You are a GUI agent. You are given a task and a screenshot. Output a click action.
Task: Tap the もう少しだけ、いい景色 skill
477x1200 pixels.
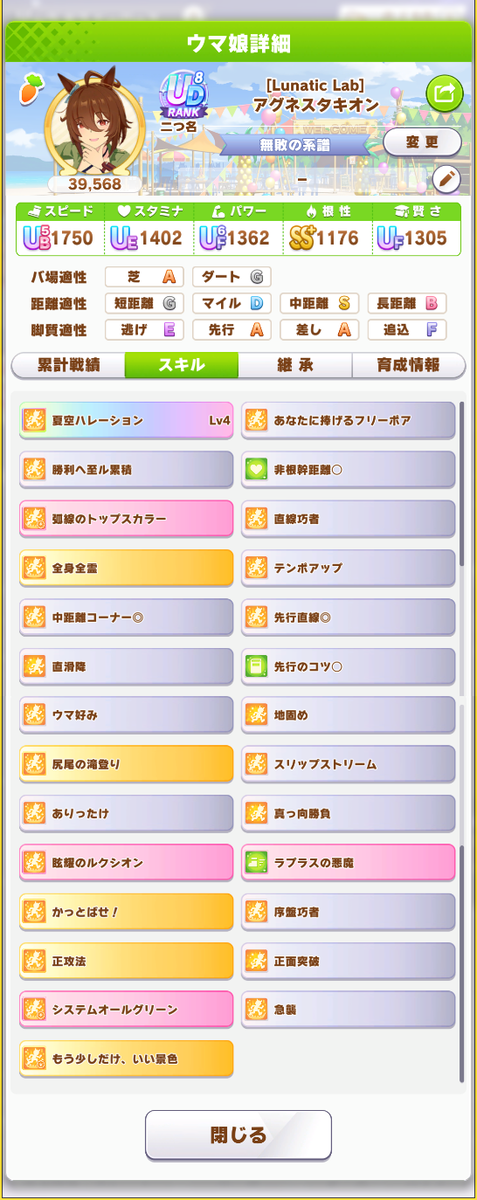click(x=126, y=1058)
